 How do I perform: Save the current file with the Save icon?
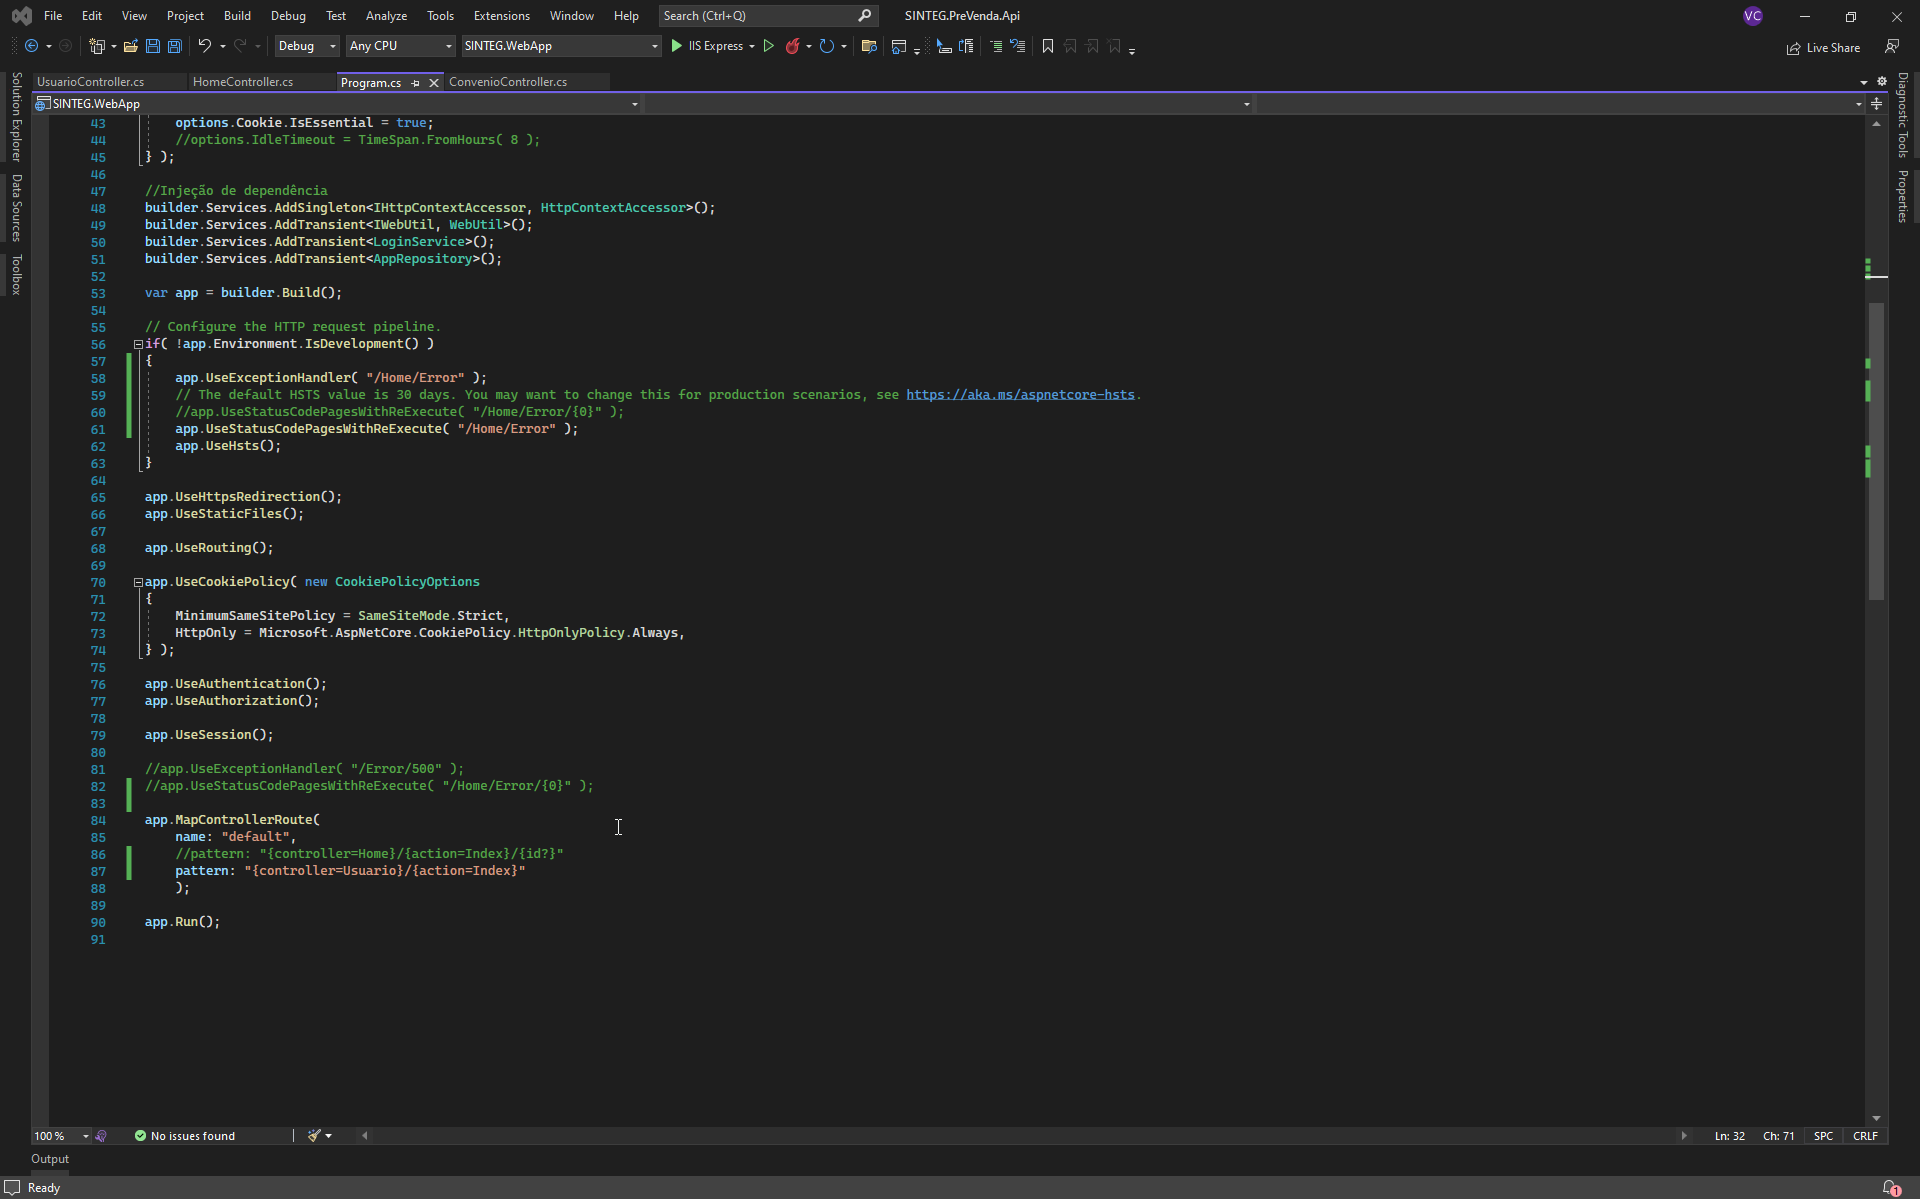point(152,46)
